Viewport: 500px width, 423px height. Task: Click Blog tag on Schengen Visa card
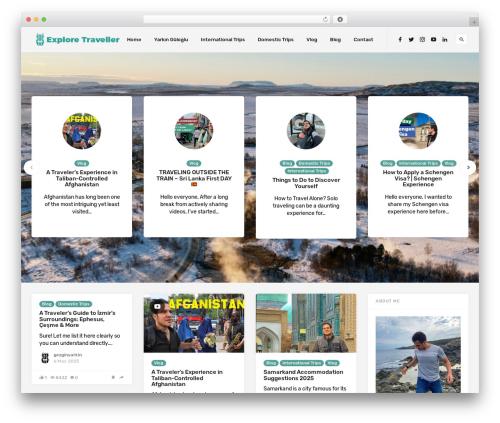388,163
